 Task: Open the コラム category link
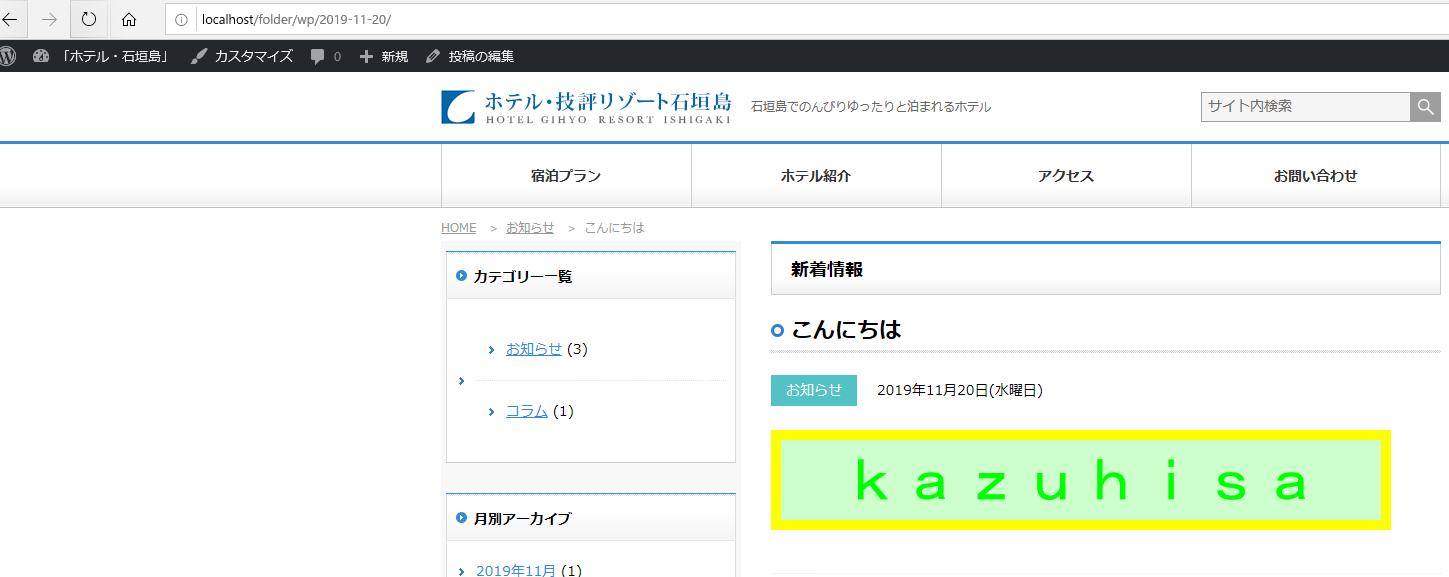pos(526,411)
